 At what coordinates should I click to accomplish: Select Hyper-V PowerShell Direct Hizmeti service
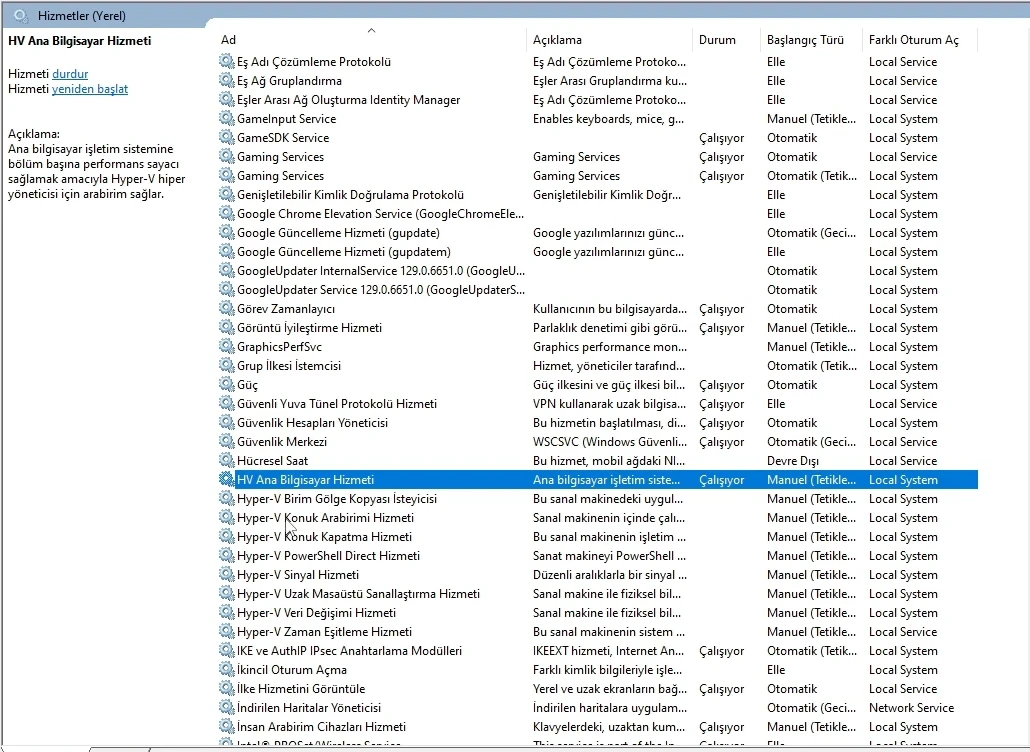[x=328, y=556]
